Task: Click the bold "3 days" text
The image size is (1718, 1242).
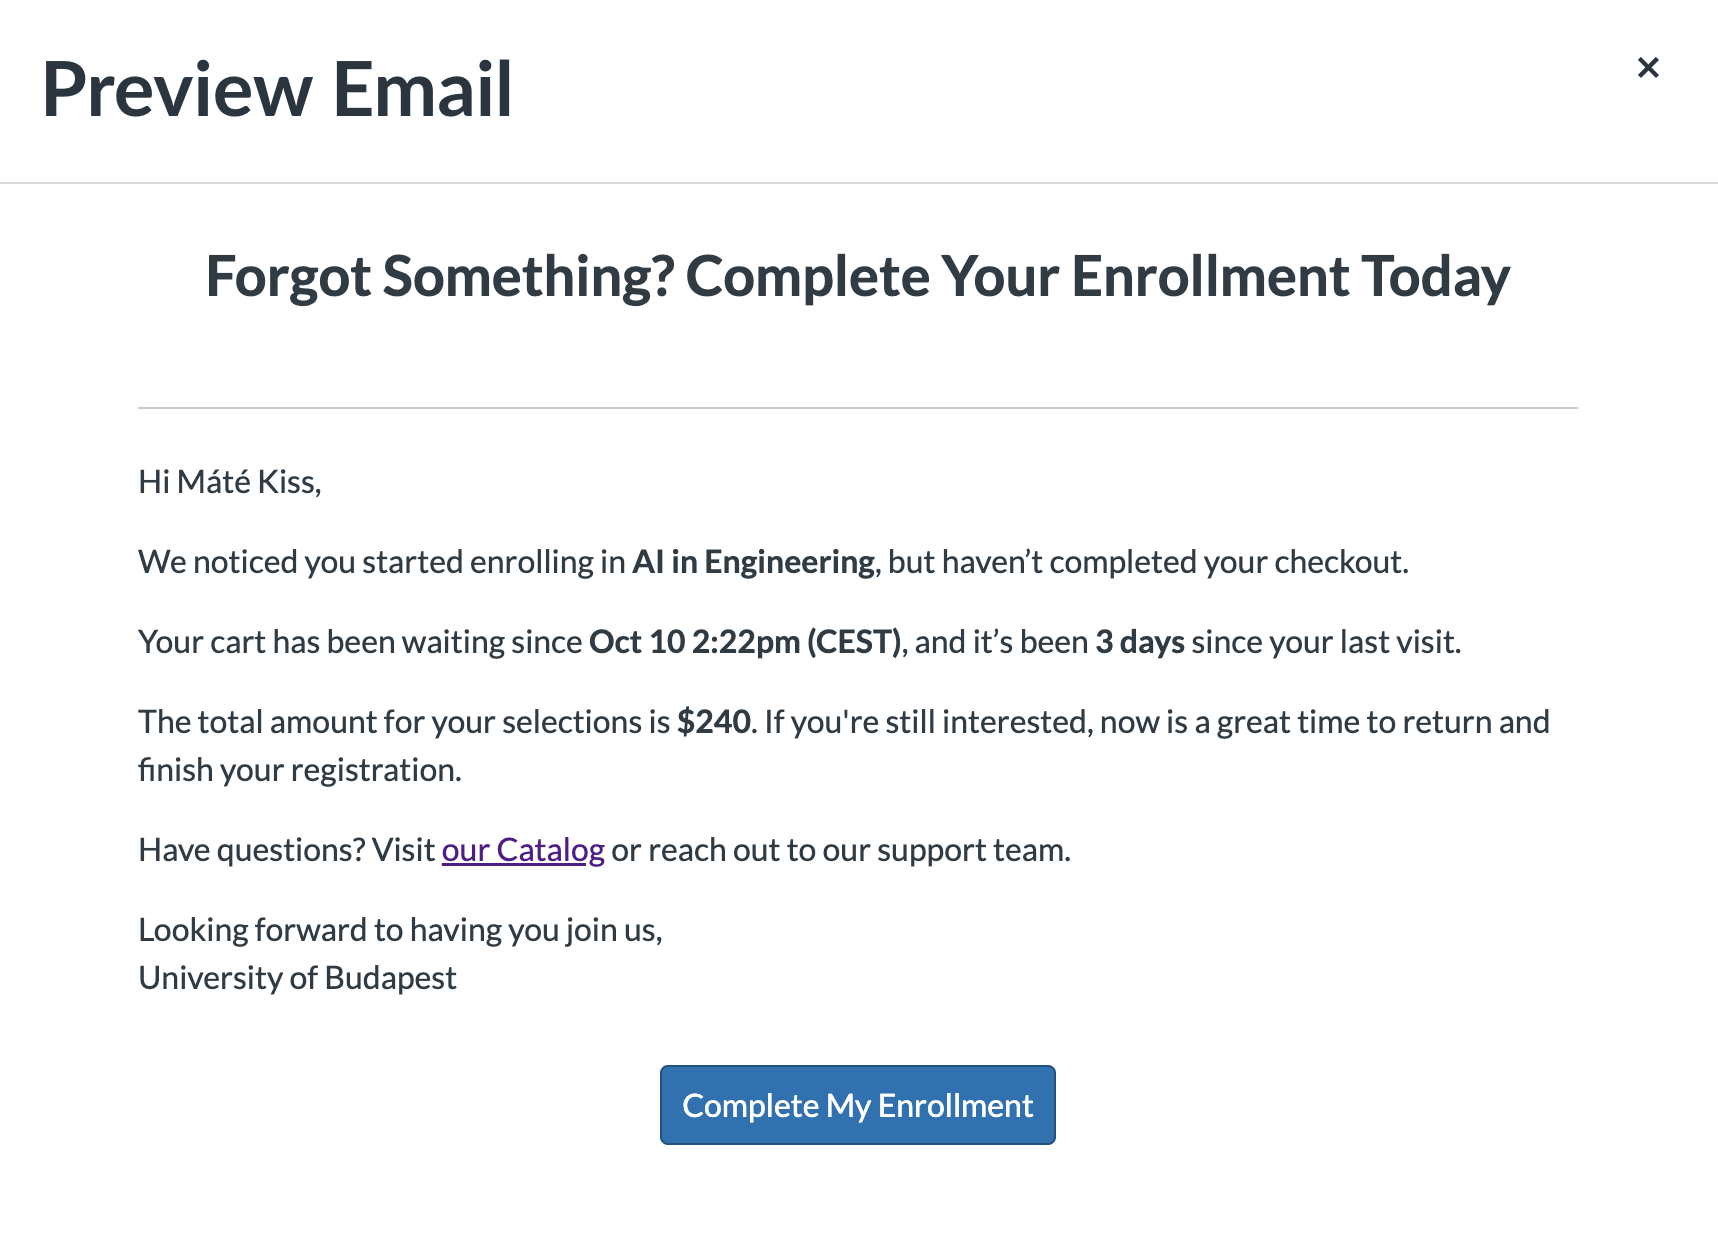Action: (x=1139, y=642)
